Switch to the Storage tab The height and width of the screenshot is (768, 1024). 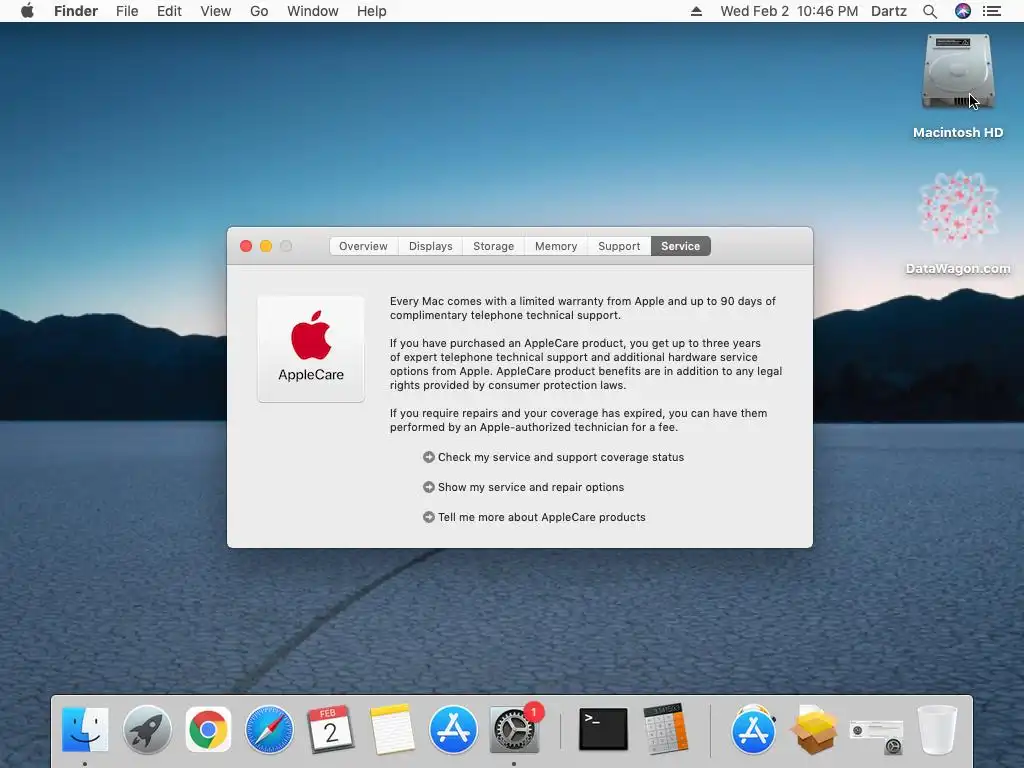[494, 246]
